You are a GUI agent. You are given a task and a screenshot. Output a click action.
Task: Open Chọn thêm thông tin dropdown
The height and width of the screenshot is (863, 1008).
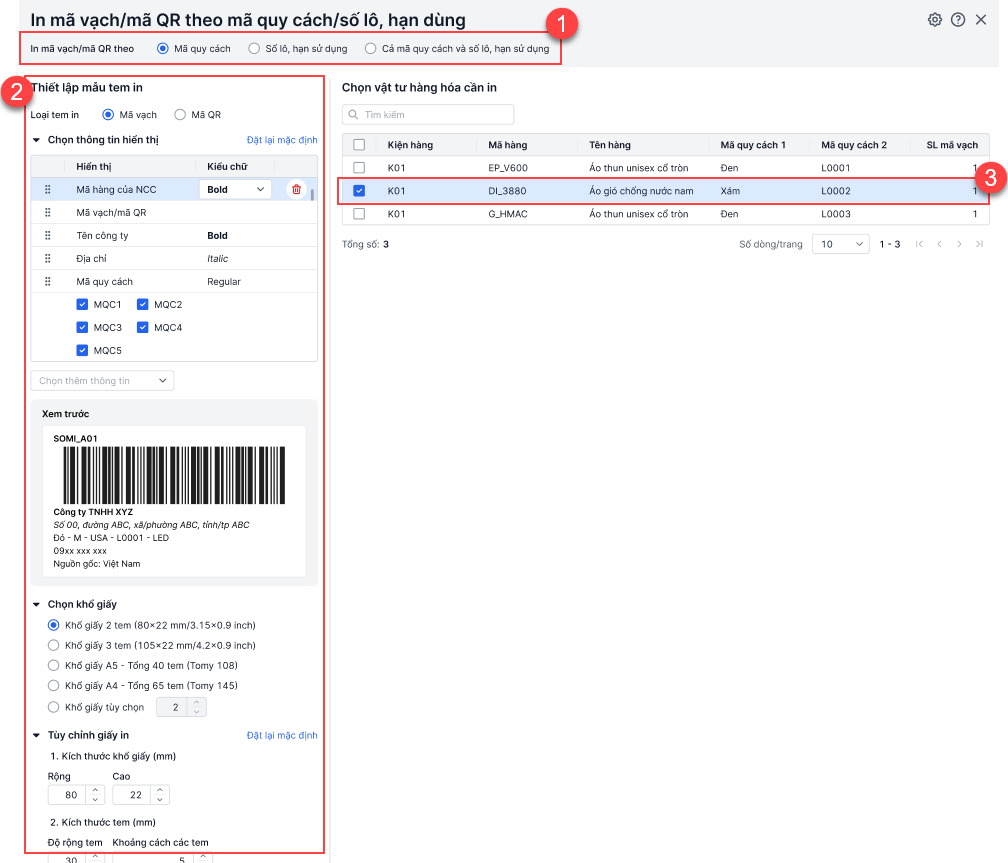pyautogui.click(x=103, y=381)
